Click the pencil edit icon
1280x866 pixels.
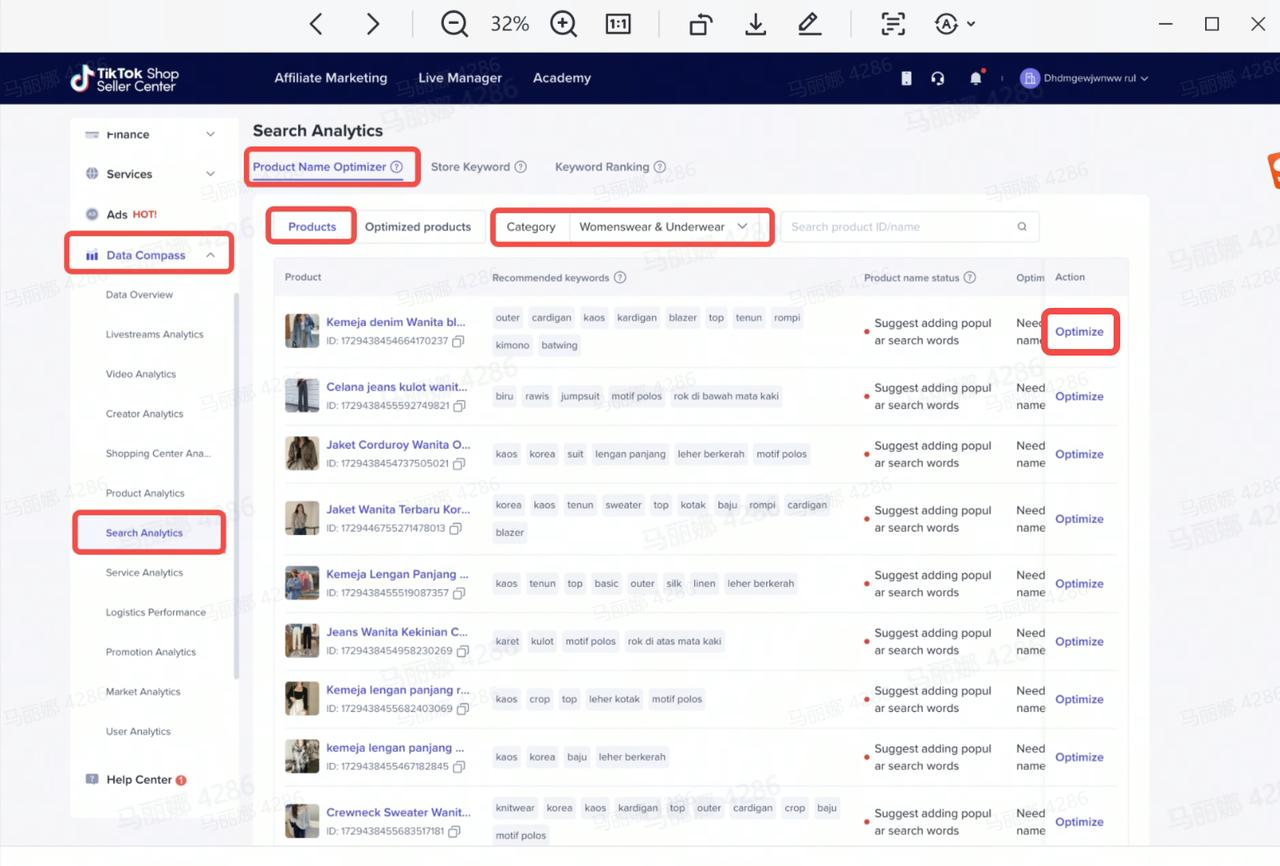point(809,24)
